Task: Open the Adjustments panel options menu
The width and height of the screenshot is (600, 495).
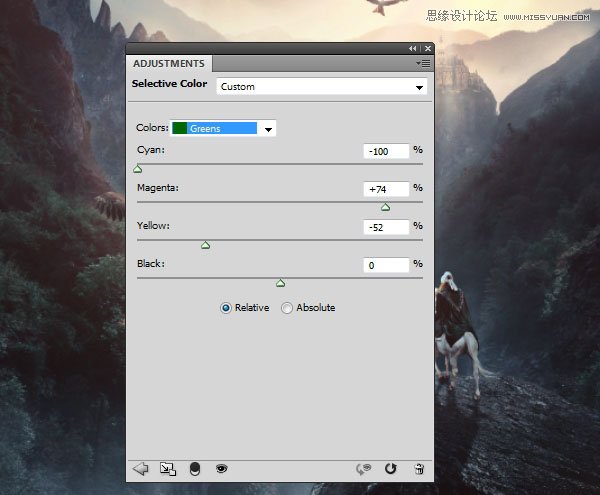Action: (x=423, y=64)
